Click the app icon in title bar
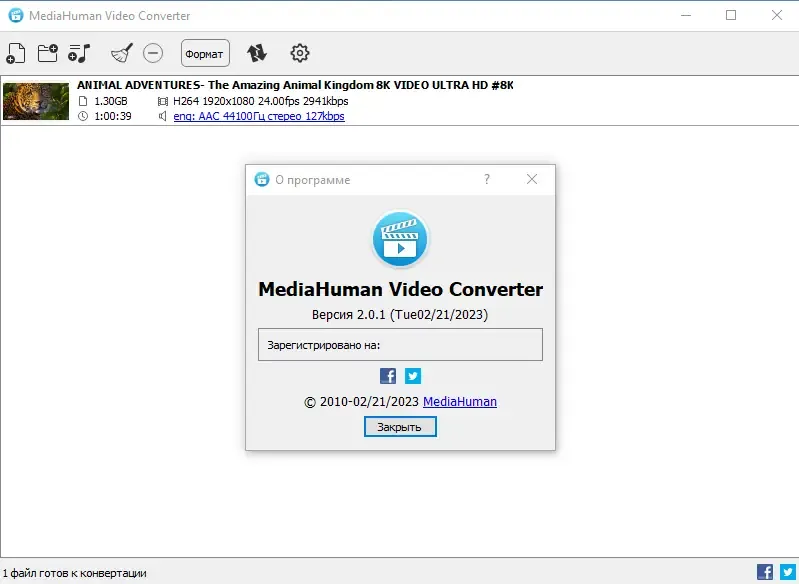This screenshot has height=584, width=799. pyautogui.click(x=16, y=15)
